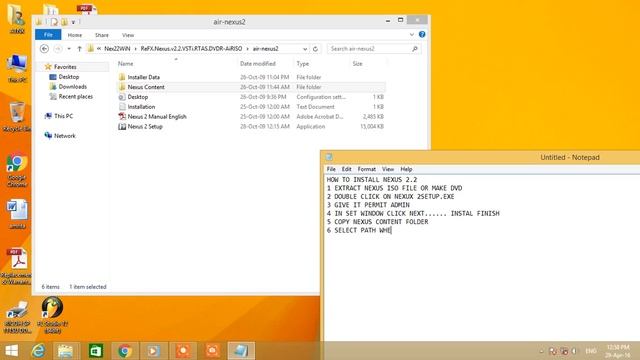Open the Windows Store taskbar icon
Viewport: 640px width, 360px height.
point(96,351)
